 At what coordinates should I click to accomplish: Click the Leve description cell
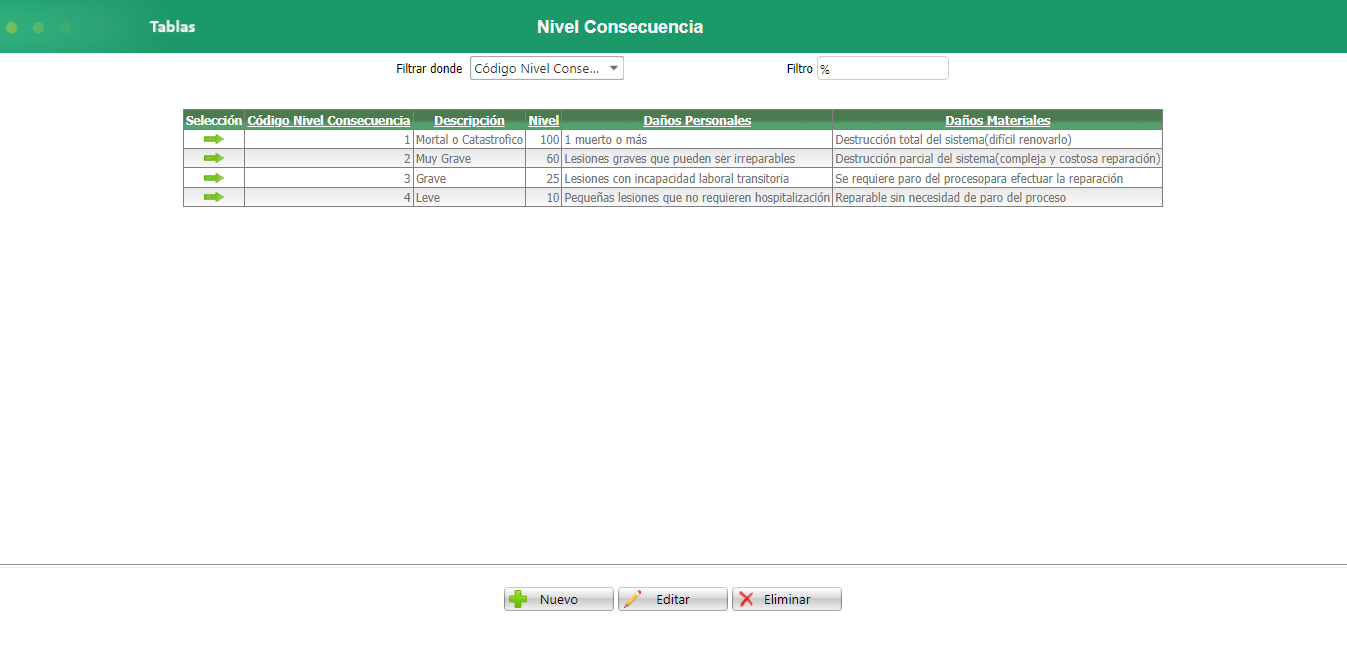[x=469, y=198]
